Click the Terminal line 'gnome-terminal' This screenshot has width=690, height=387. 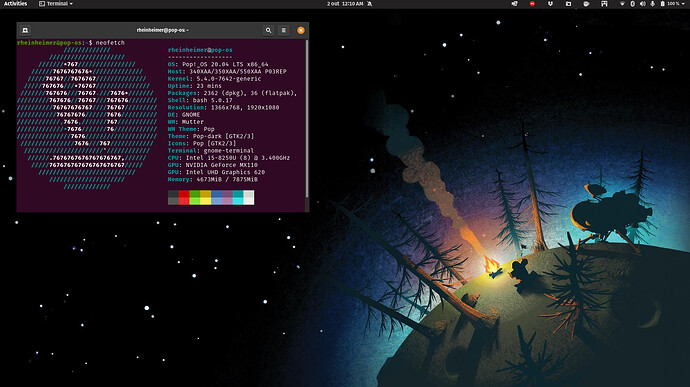point(211,151)
